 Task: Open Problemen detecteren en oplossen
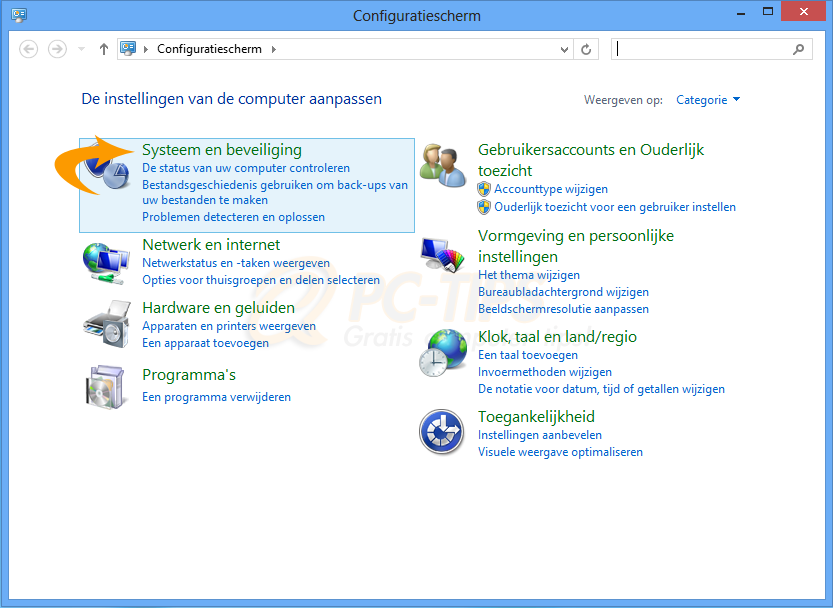233,217
